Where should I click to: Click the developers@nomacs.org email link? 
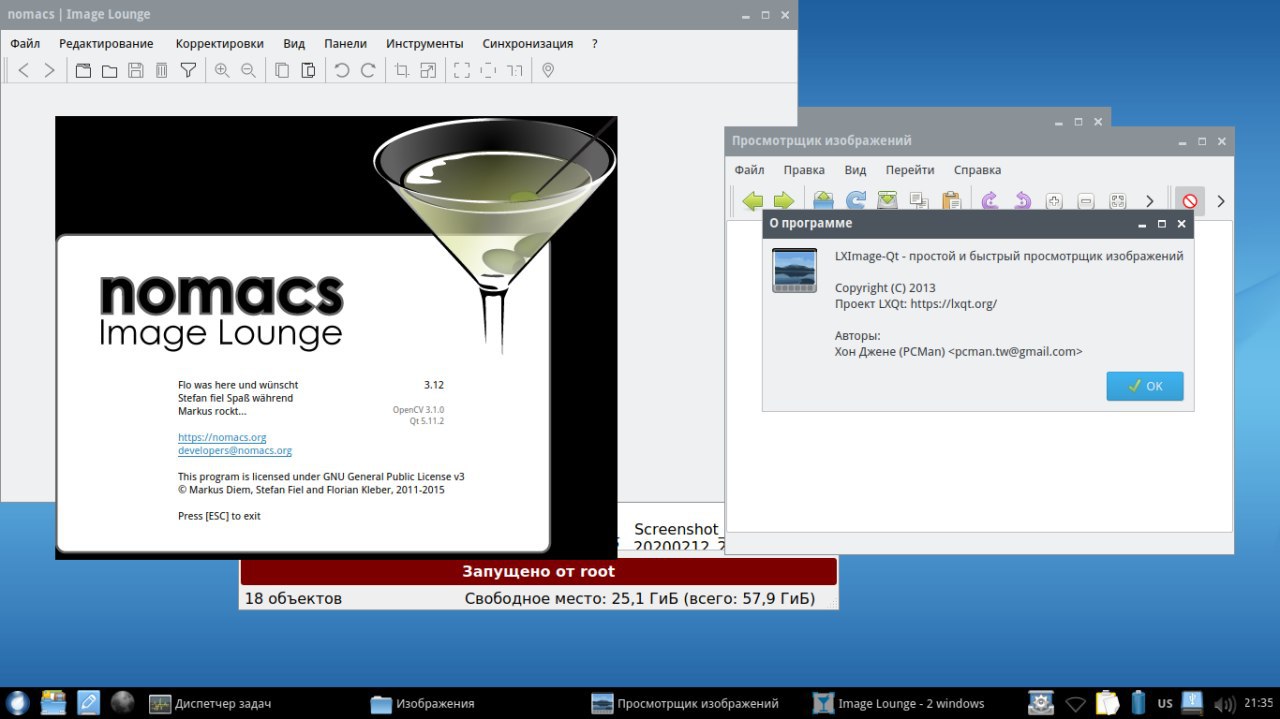click(235, 450)
